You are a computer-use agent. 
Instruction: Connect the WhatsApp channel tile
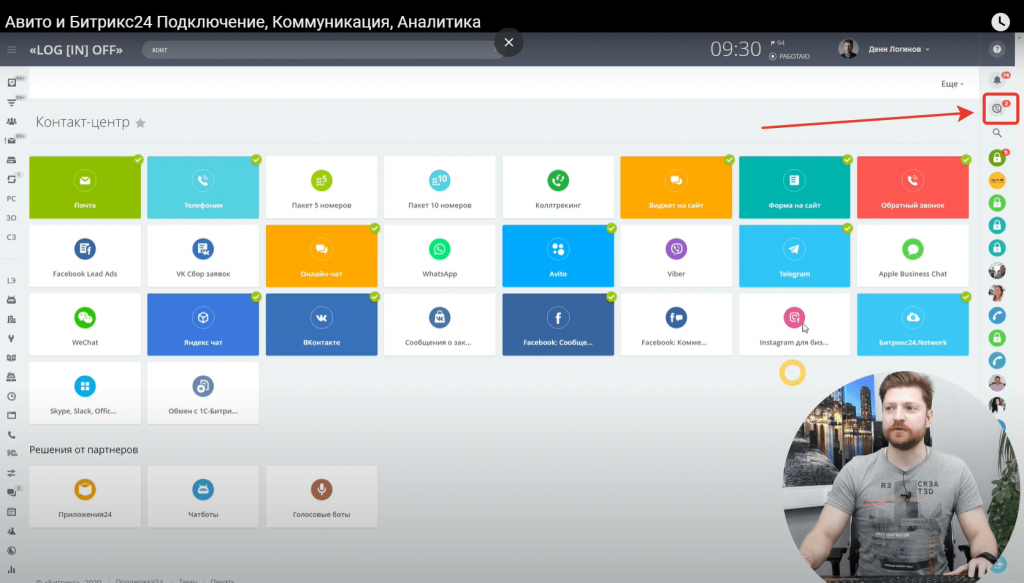click(x=440, y=256)
